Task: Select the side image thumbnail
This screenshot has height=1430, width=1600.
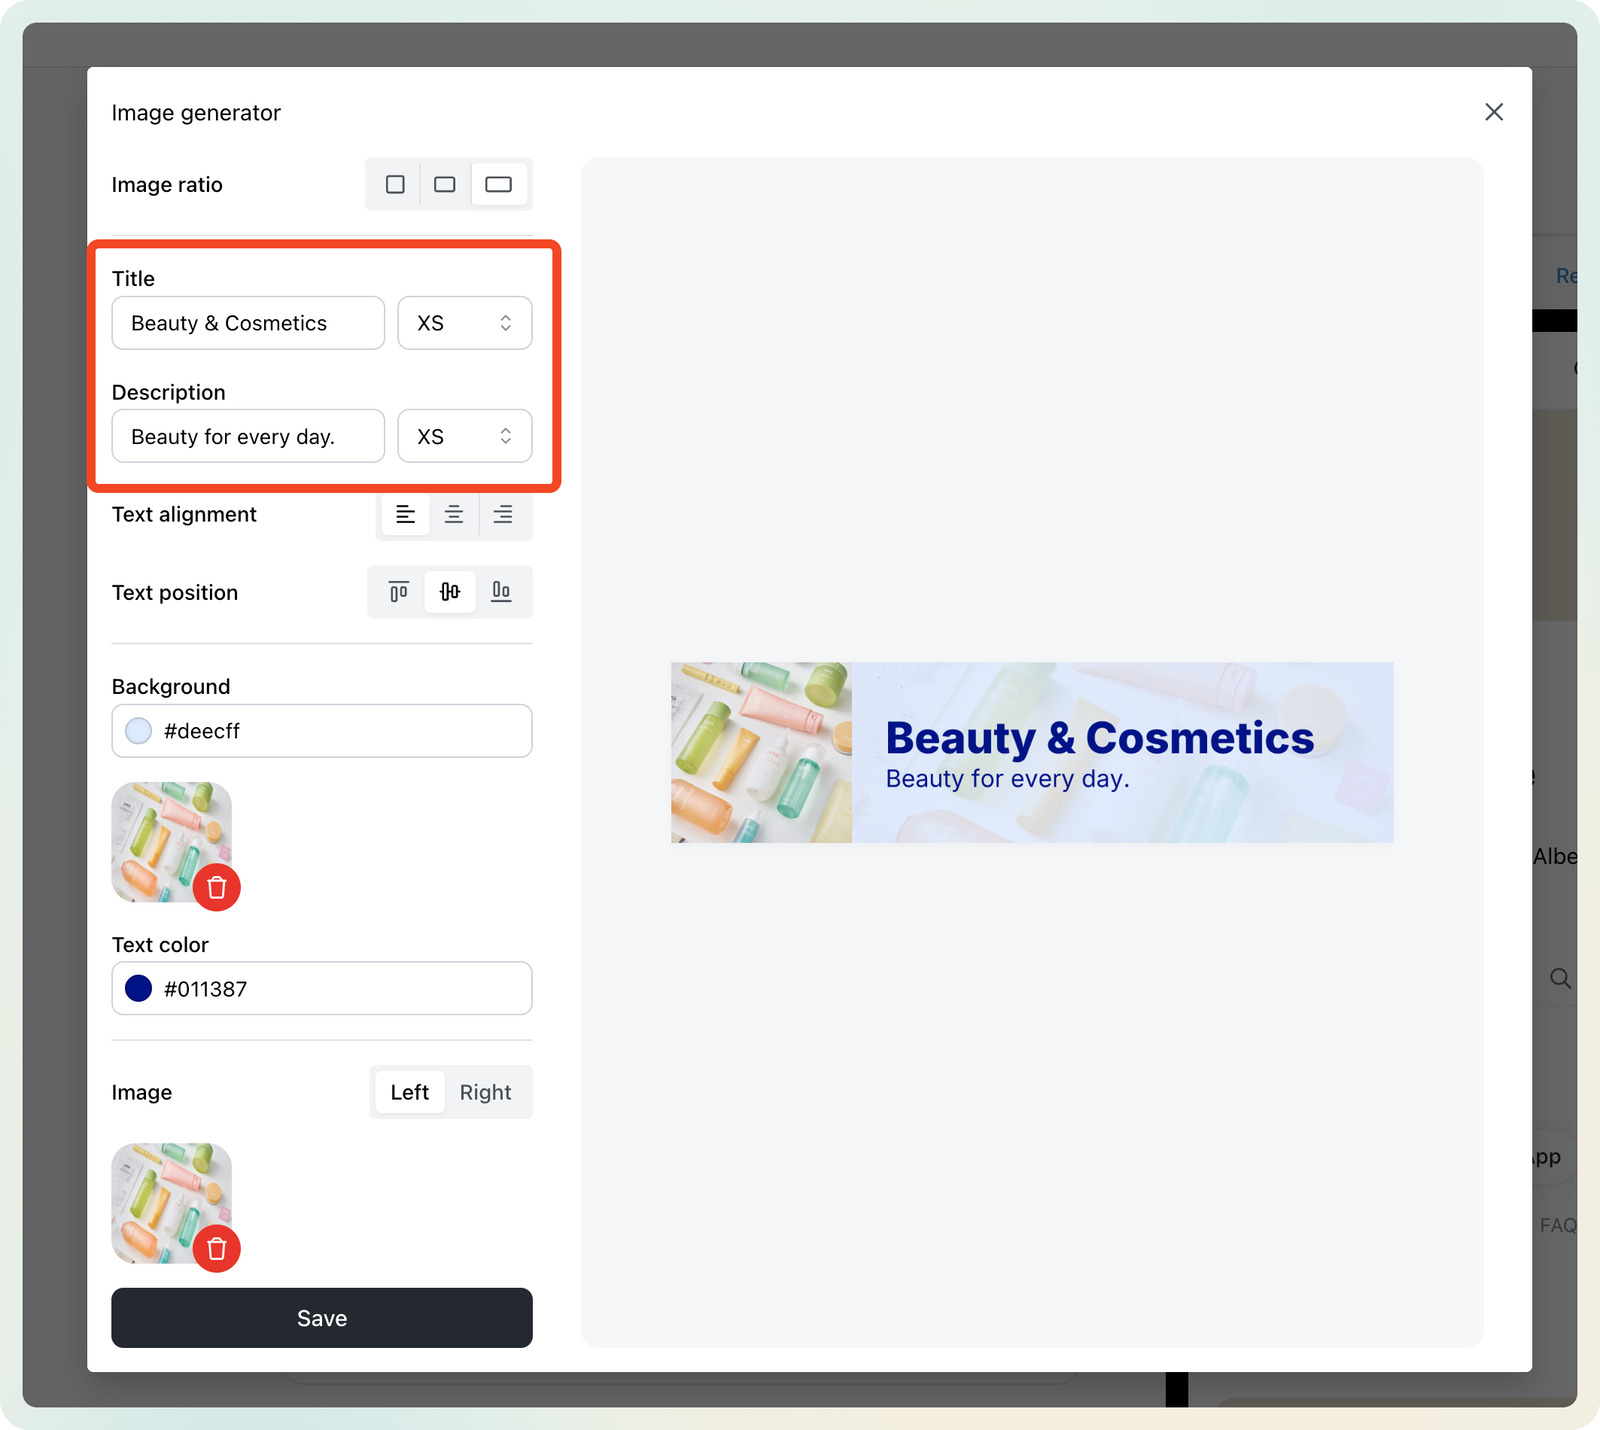Action: (172, 1203)
